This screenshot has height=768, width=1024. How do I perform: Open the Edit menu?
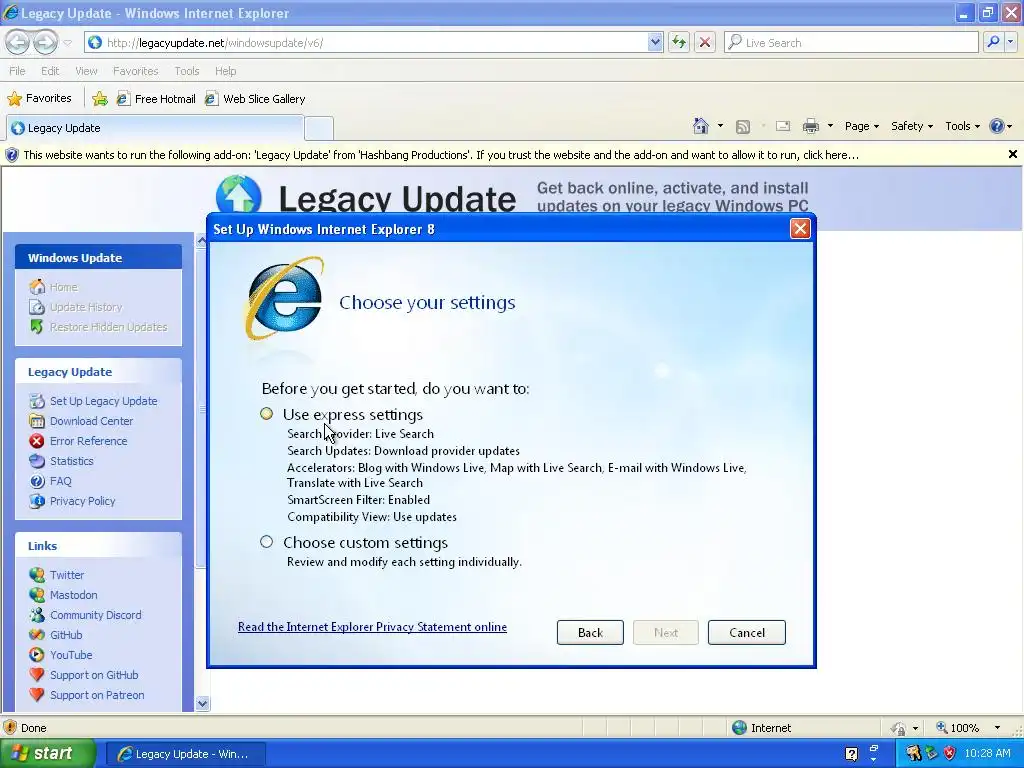[x=50, y=71]
